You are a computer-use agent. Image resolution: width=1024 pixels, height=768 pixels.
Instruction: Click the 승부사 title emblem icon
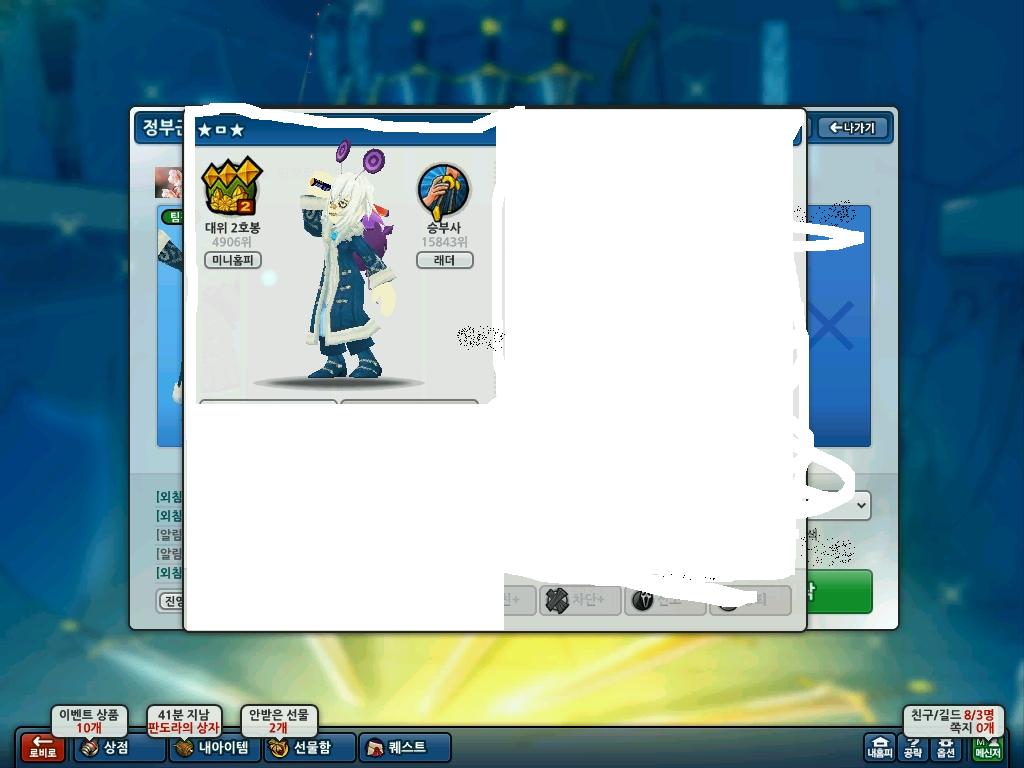pos(443,191)
